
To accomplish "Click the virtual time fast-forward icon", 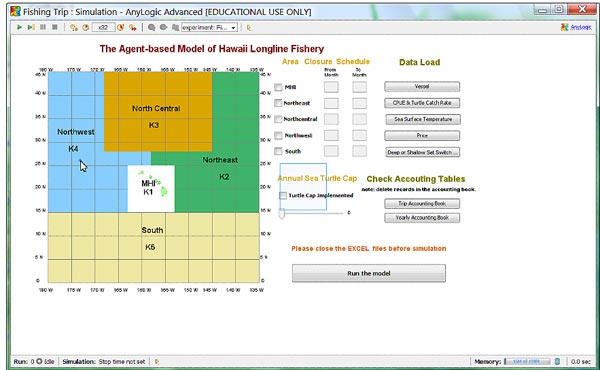I will coord(133,28).
